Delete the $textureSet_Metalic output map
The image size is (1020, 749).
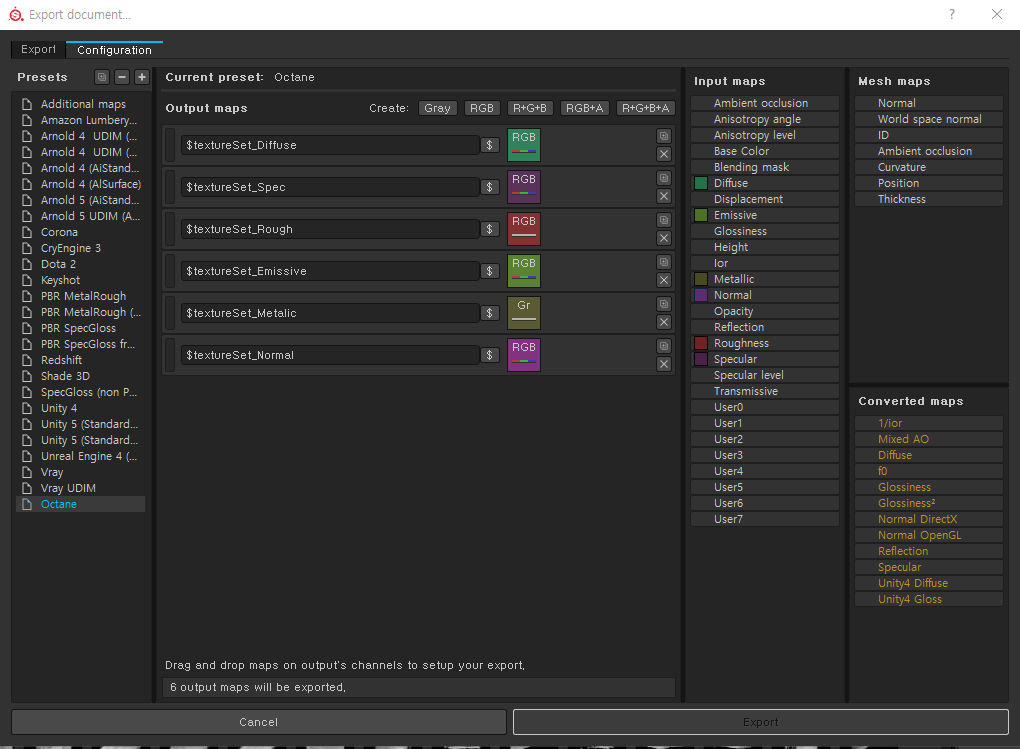(664, 322)
